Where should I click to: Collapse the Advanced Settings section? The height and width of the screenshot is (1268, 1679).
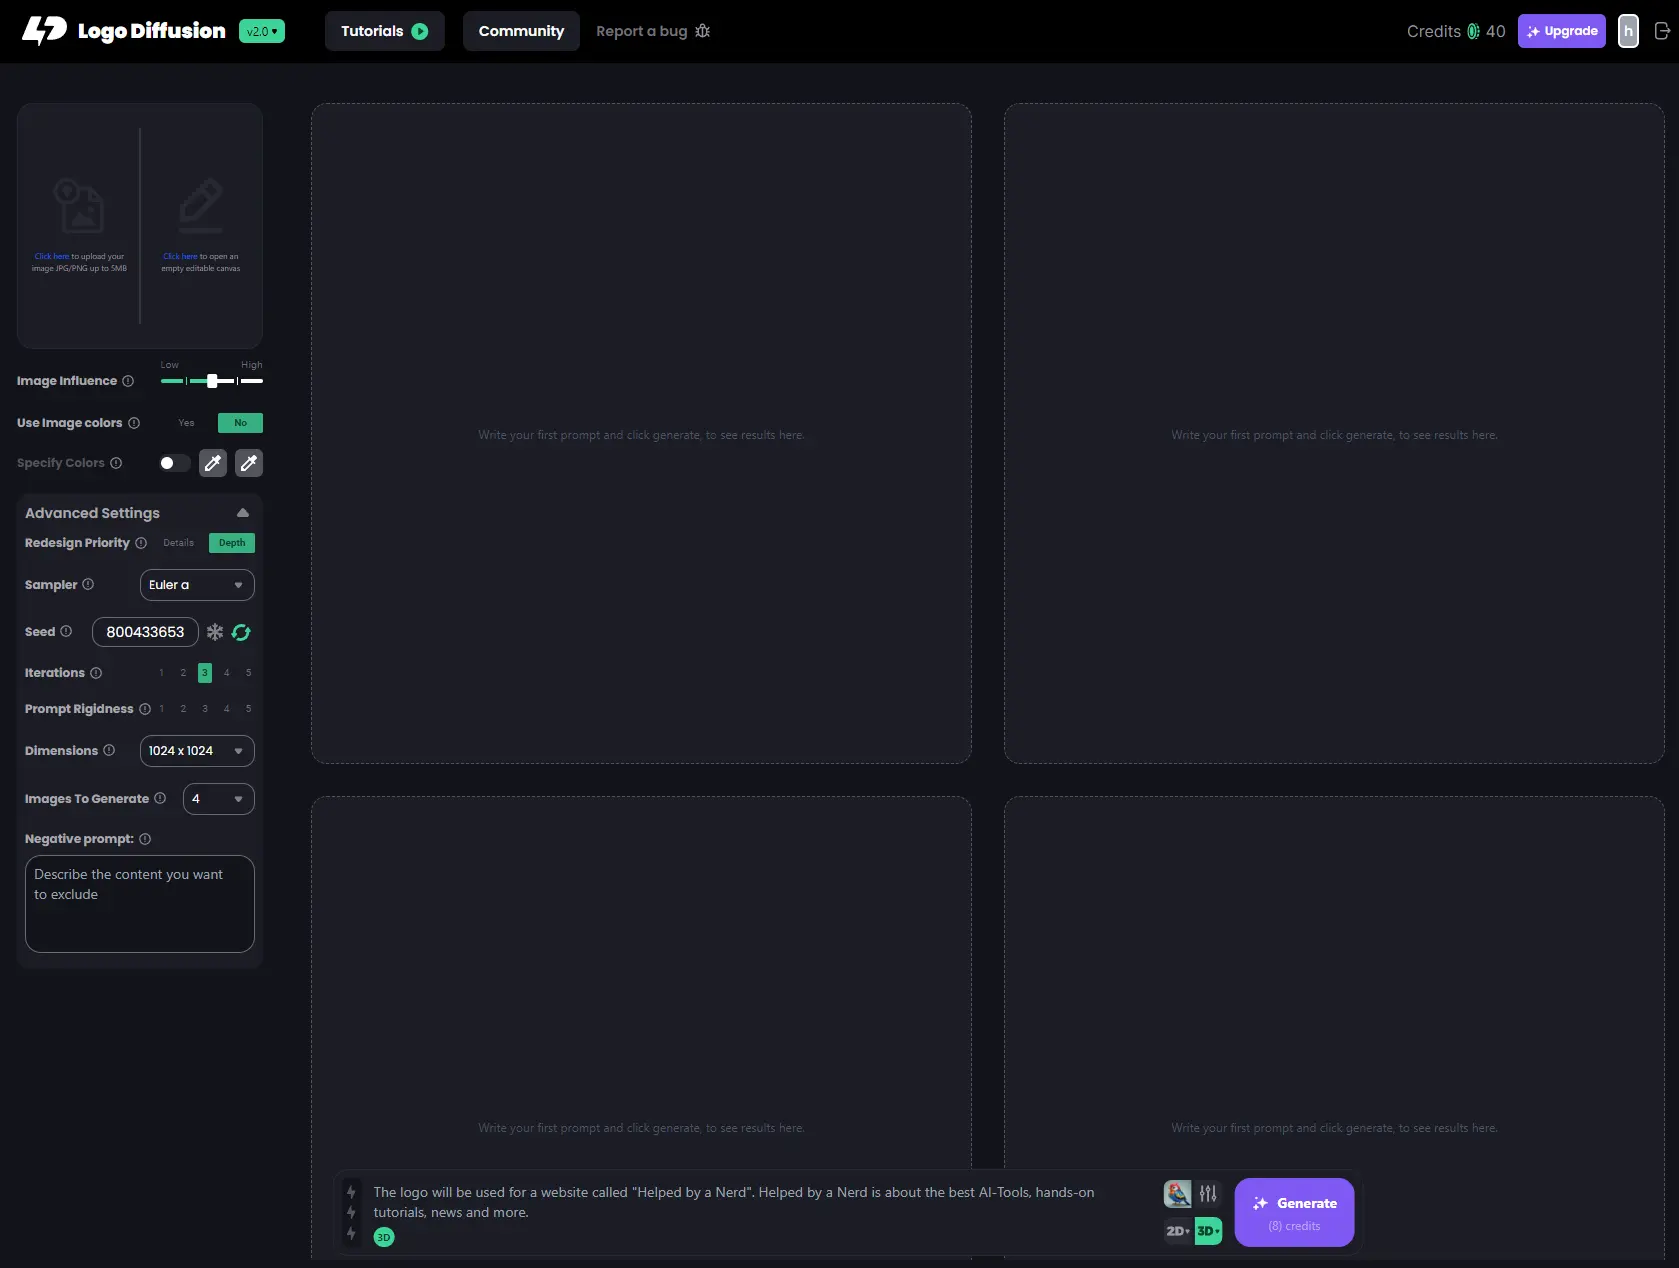[242, 513]
